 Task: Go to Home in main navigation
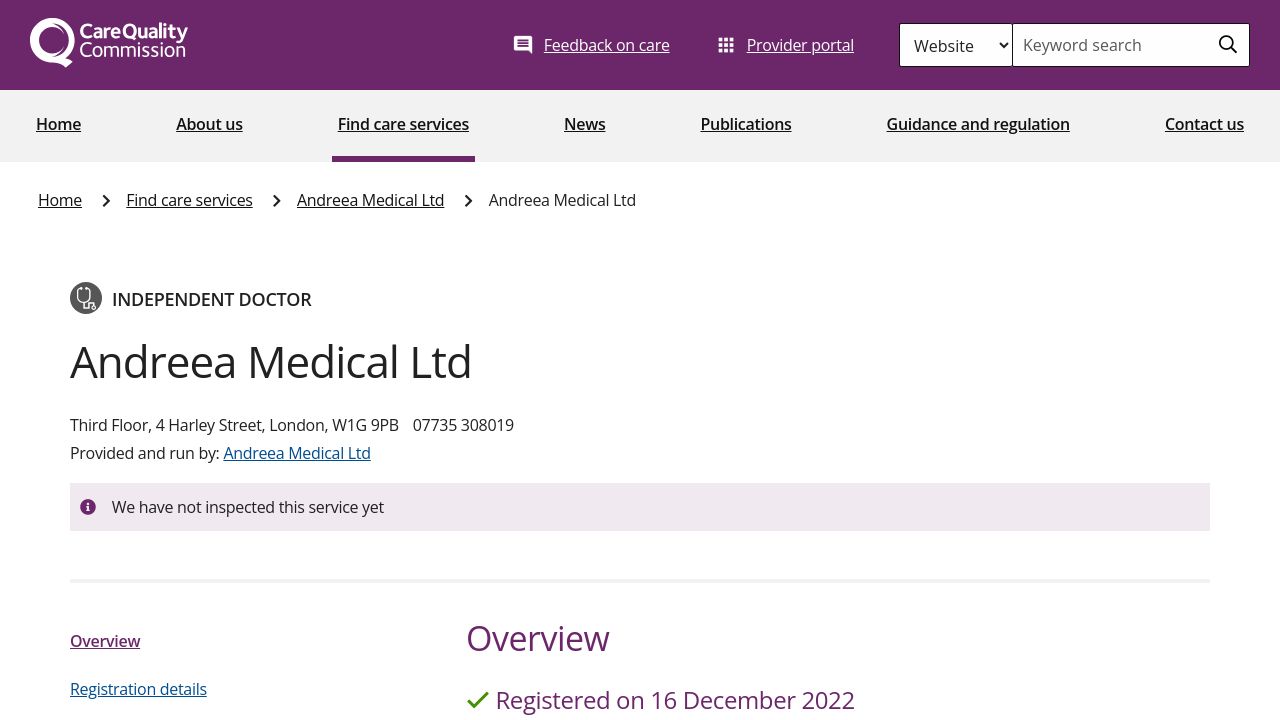58,124
